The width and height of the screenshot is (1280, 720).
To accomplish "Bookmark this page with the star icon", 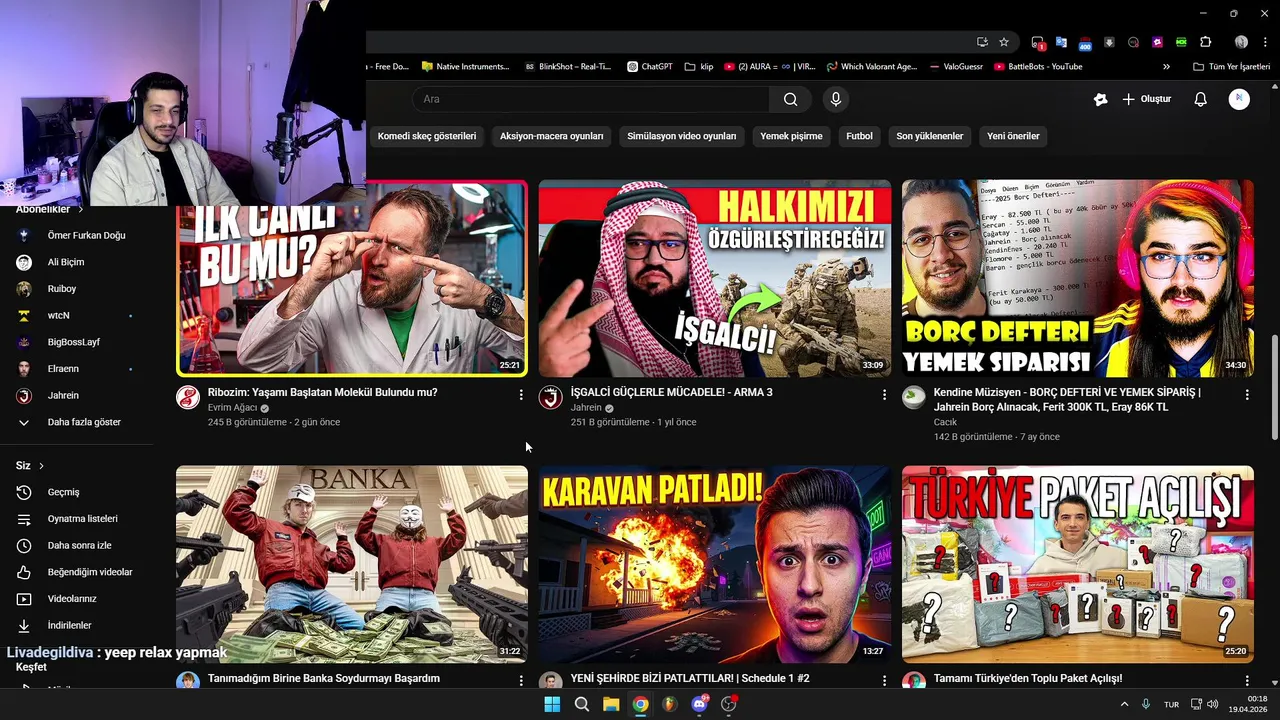I will click(1004, 42).
